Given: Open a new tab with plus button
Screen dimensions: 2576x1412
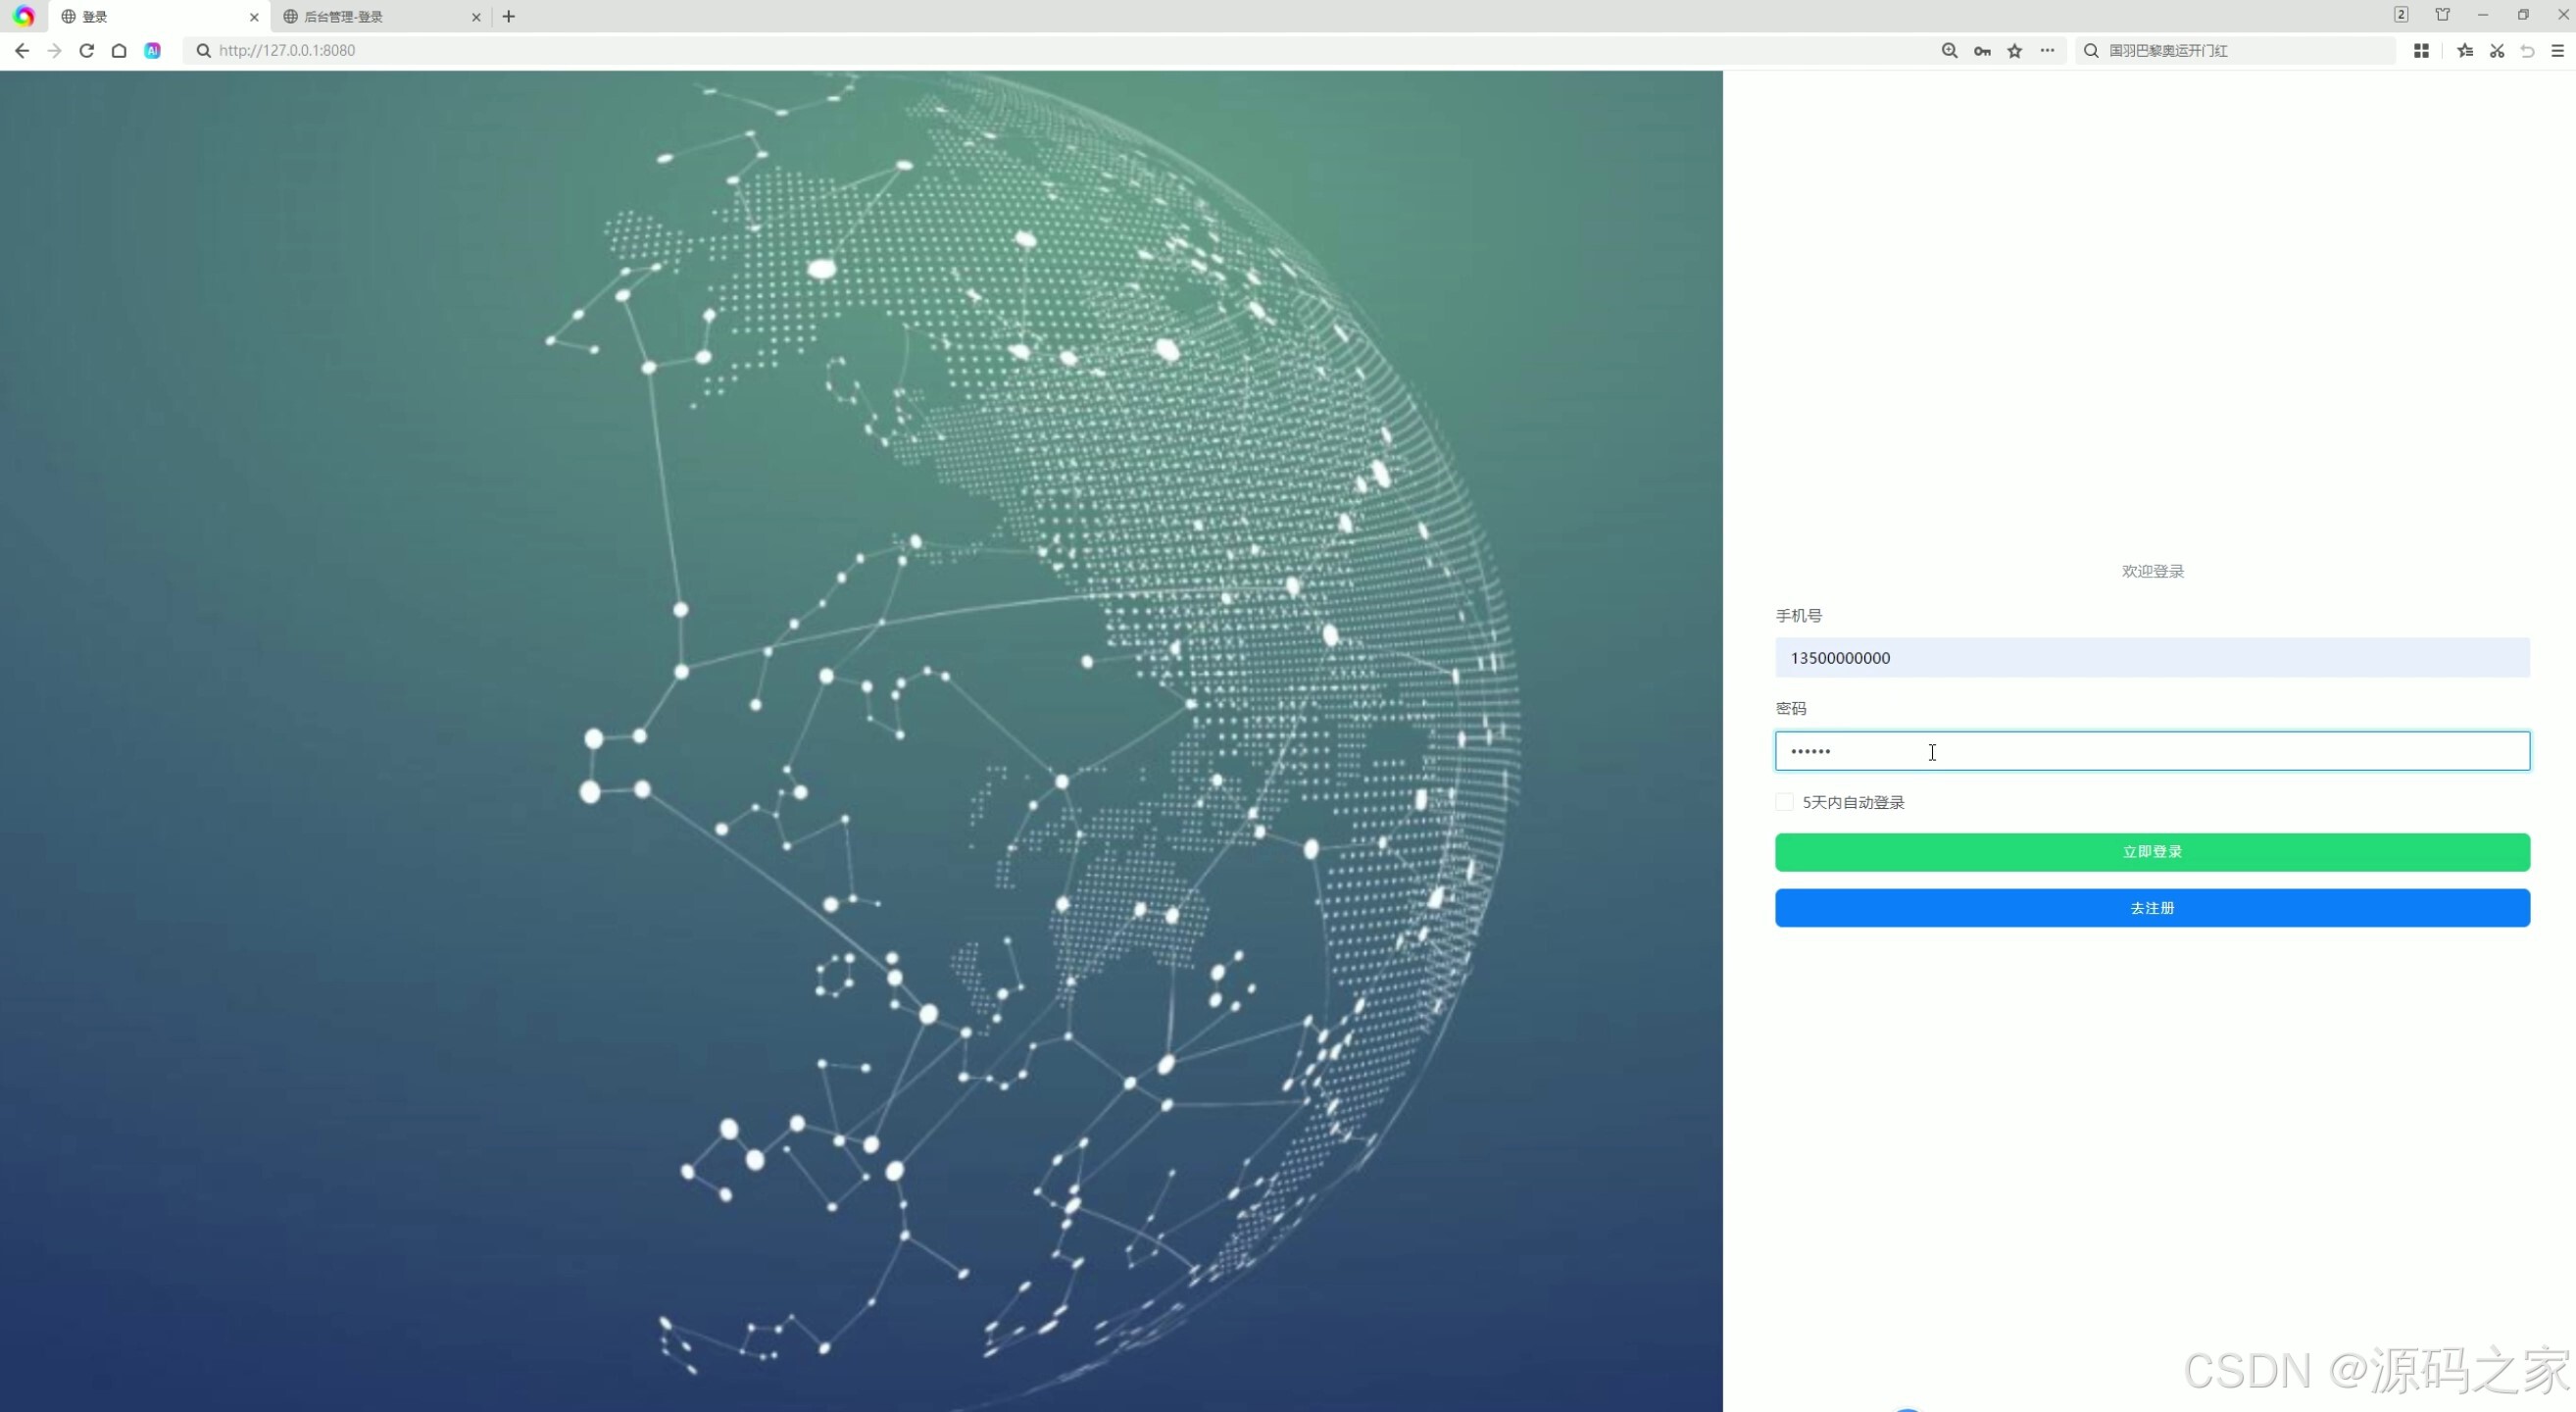Looking at the screenshot, I should tap(509, 16).
